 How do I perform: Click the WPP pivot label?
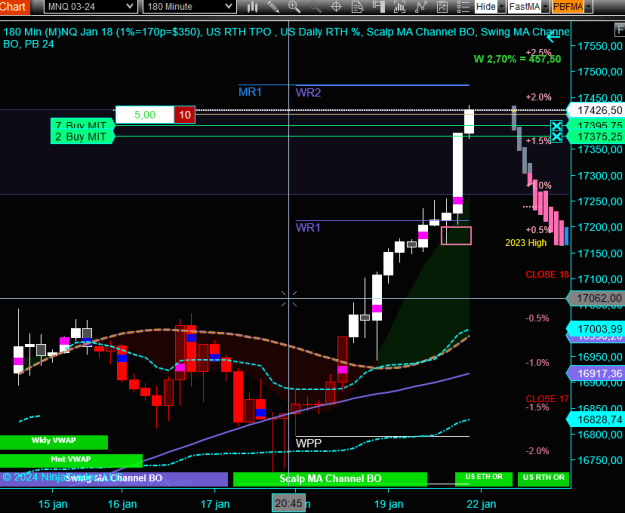pyautogui.click(x=309, y=443)
